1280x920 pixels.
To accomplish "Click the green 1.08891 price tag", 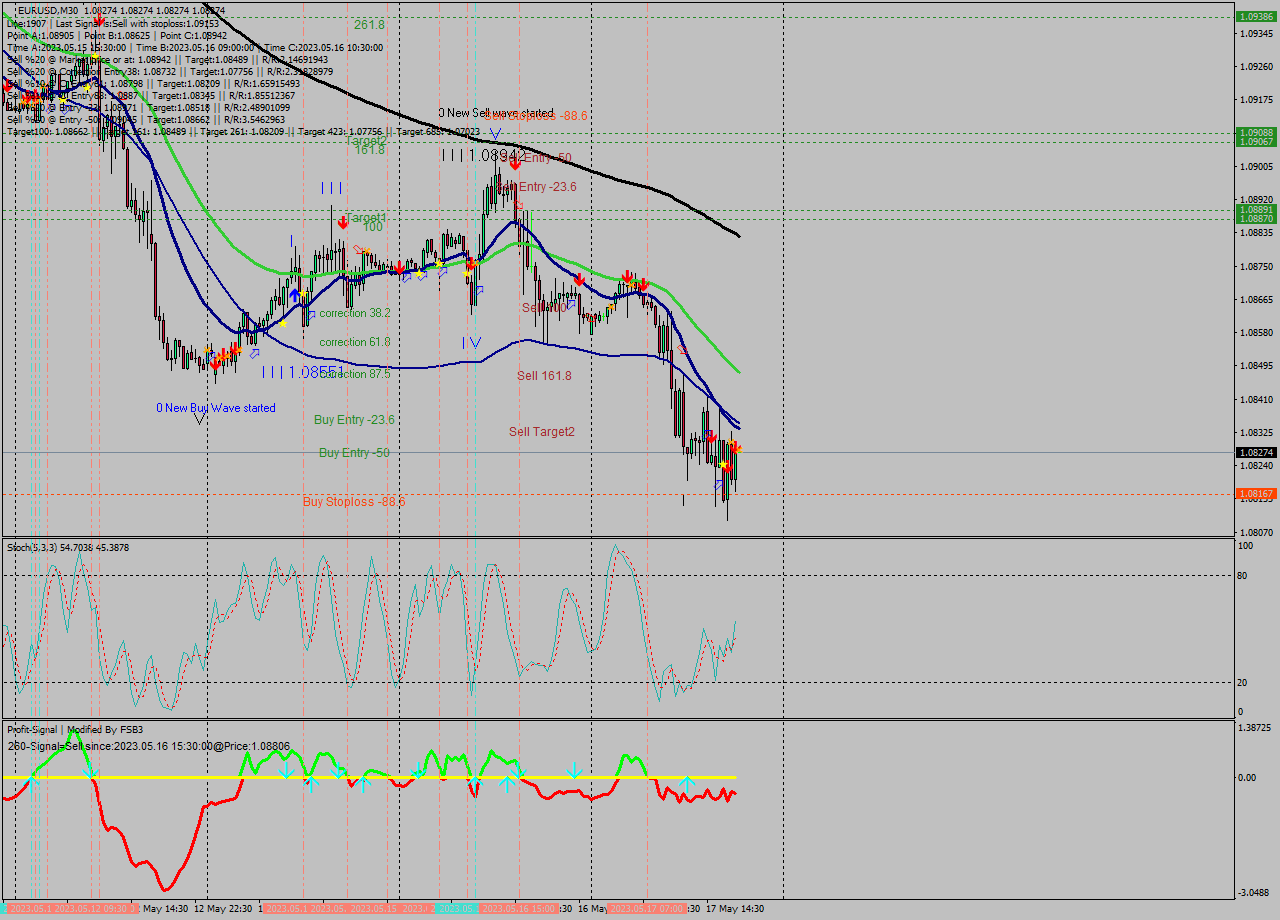I will [1256, 209].
